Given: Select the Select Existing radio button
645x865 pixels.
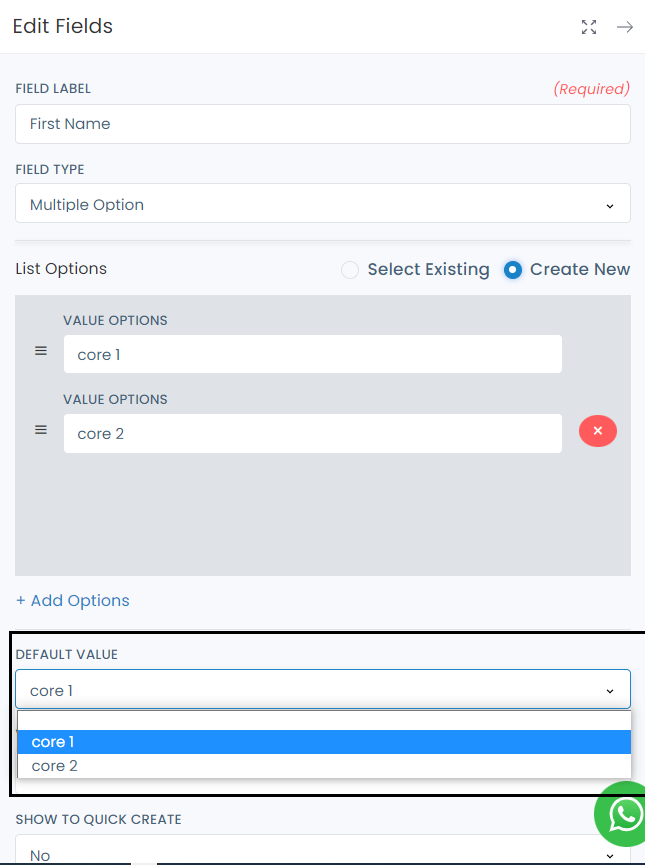Looking at the screenshot, I should [x=350, y=270].
